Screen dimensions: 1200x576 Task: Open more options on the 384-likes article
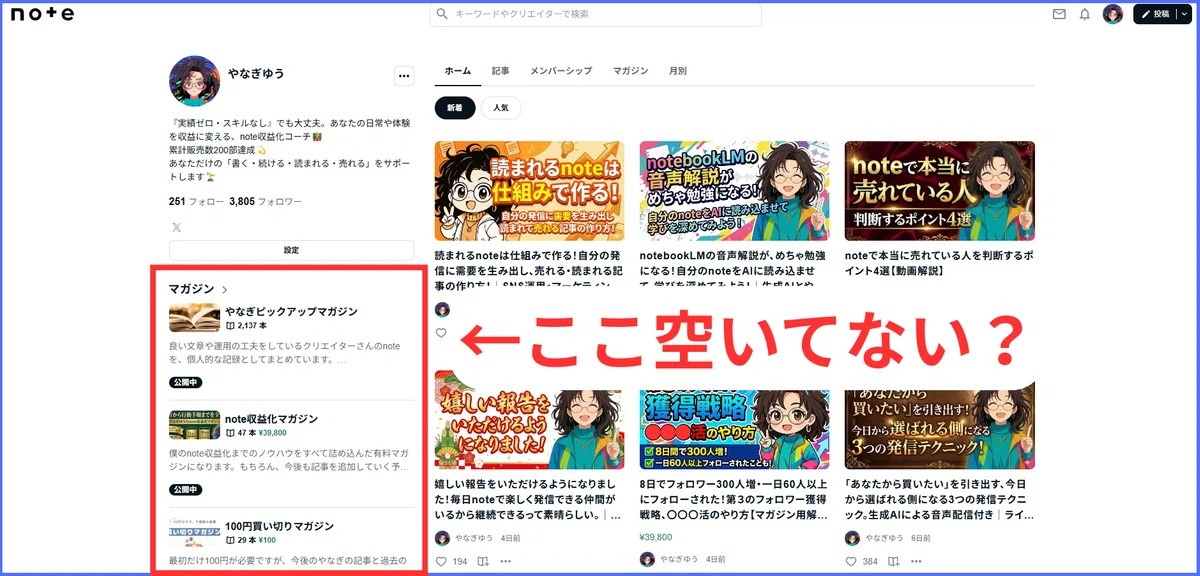coord(916,561)
